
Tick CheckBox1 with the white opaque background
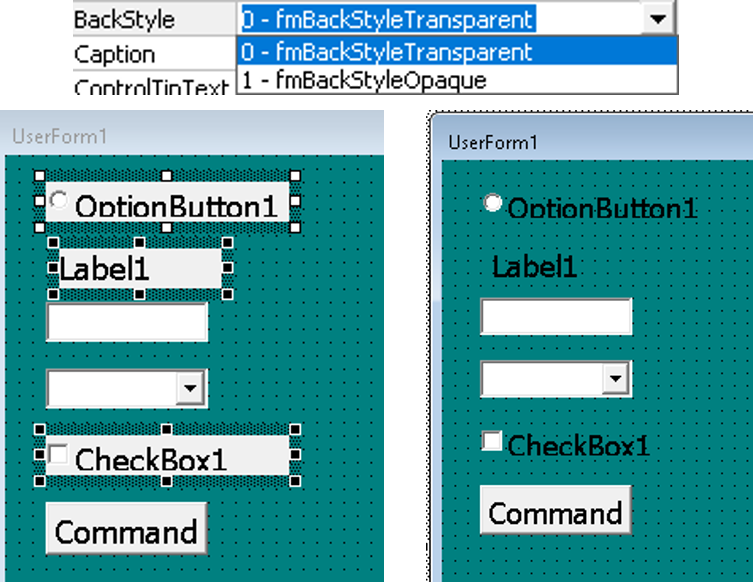59,456
